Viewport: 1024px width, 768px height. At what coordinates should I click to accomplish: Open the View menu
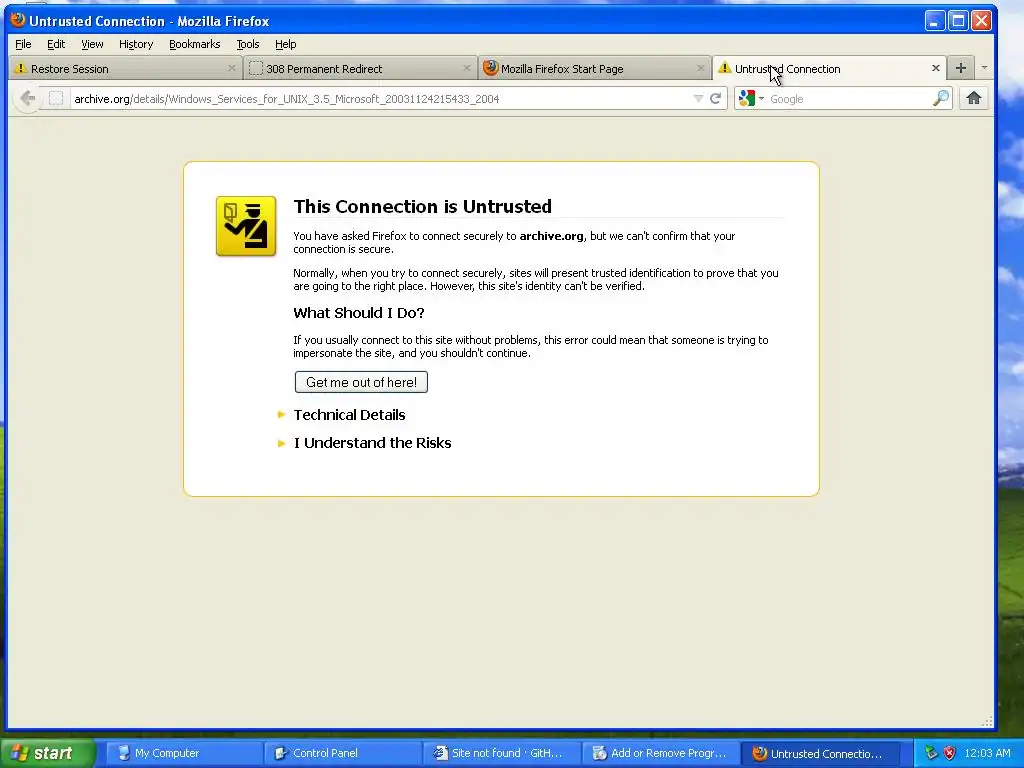click(x=92, y=44)
